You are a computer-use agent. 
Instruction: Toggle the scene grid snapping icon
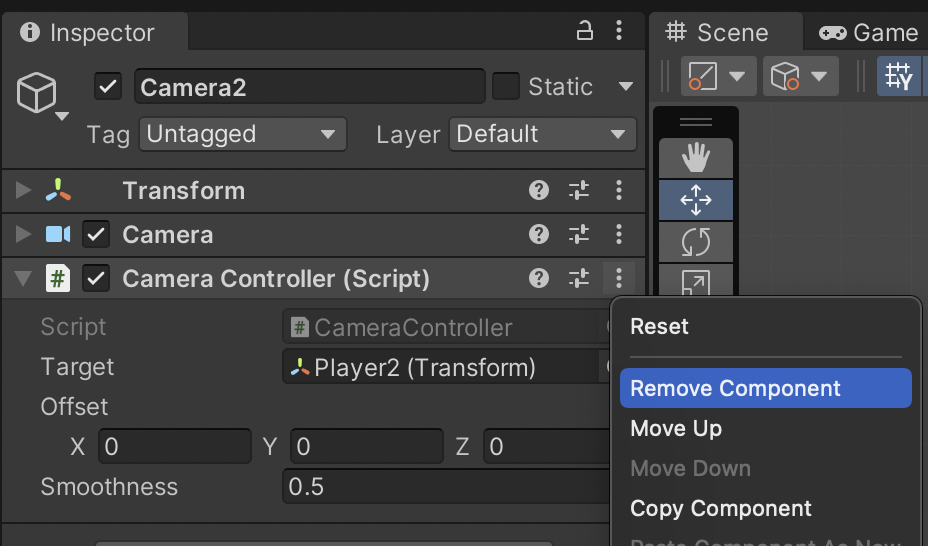click(900, 77)
